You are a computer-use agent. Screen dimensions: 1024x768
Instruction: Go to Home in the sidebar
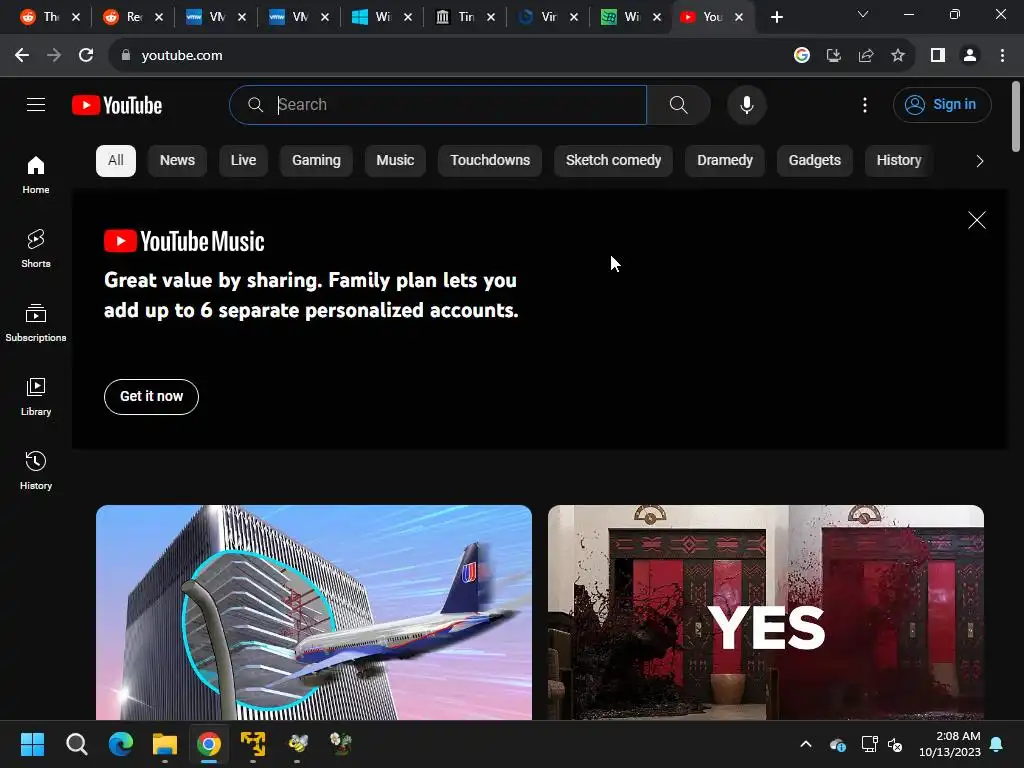(x=36, y=175)
